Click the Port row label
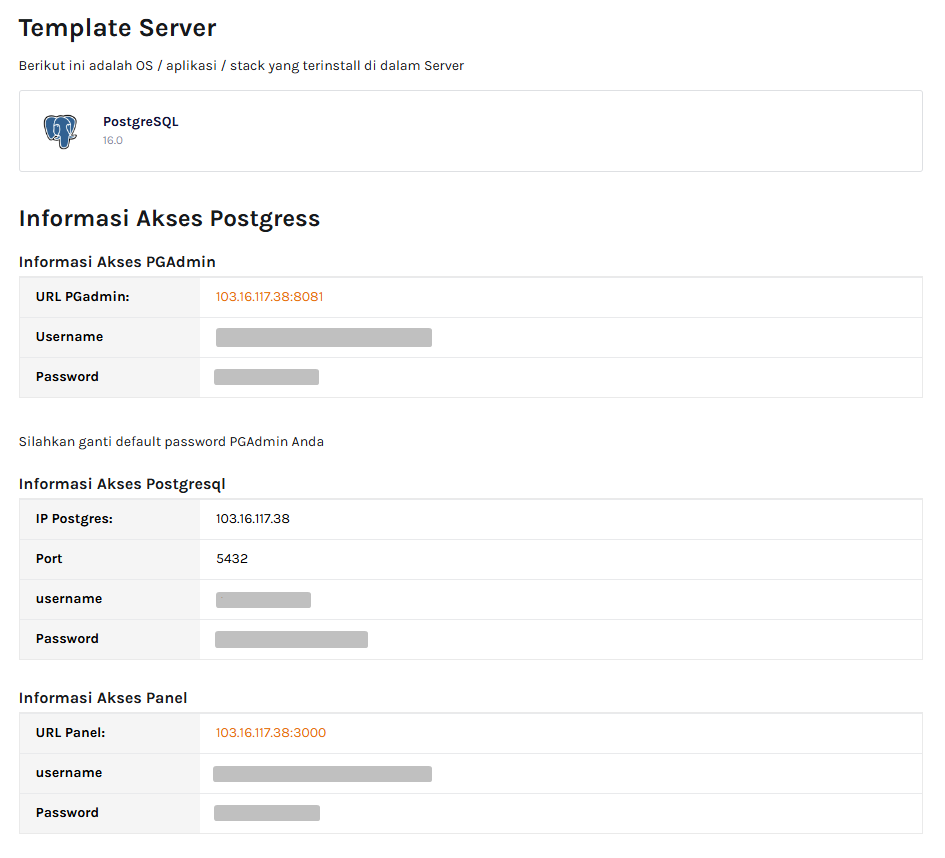 point(49,559)
